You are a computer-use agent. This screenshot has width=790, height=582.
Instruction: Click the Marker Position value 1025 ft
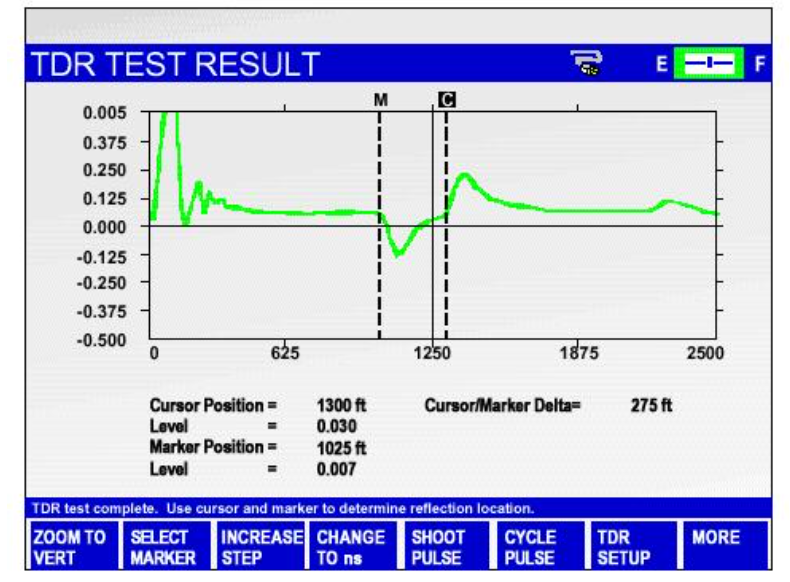[x=341, y=447]
